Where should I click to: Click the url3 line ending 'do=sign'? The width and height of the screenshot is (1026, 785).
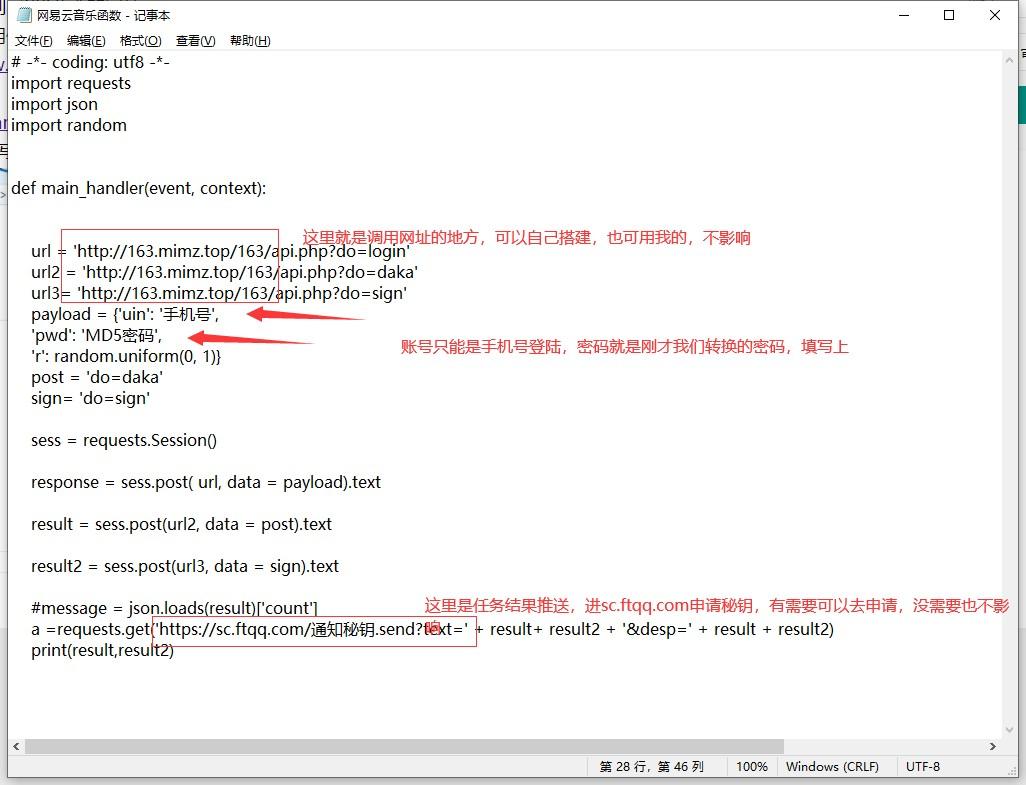(219, 293)
